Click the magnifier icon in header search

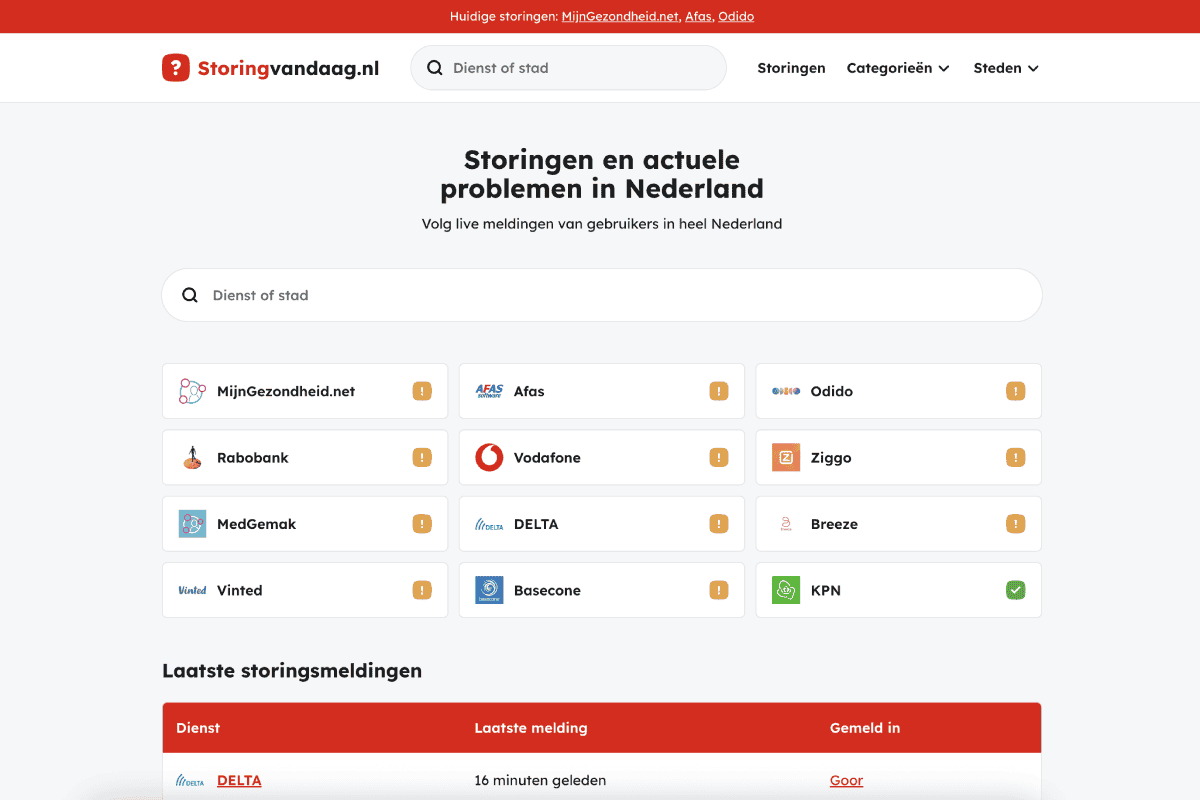435,68
